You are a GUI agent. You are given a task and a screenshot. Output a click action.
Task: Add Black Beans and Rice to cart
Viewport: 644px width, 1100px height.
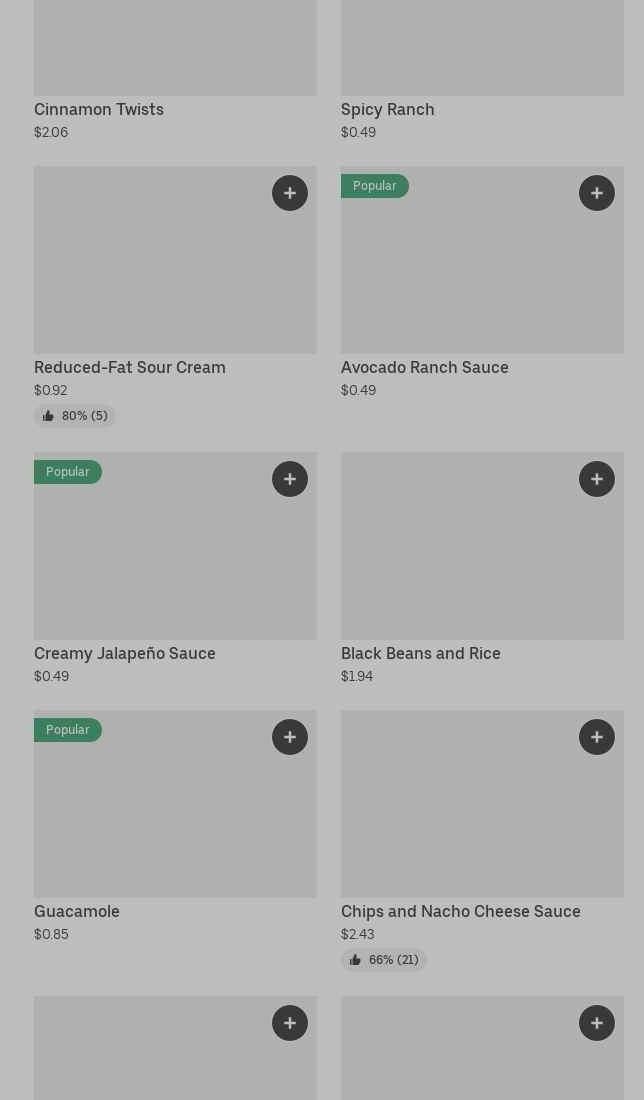point(597,479)
